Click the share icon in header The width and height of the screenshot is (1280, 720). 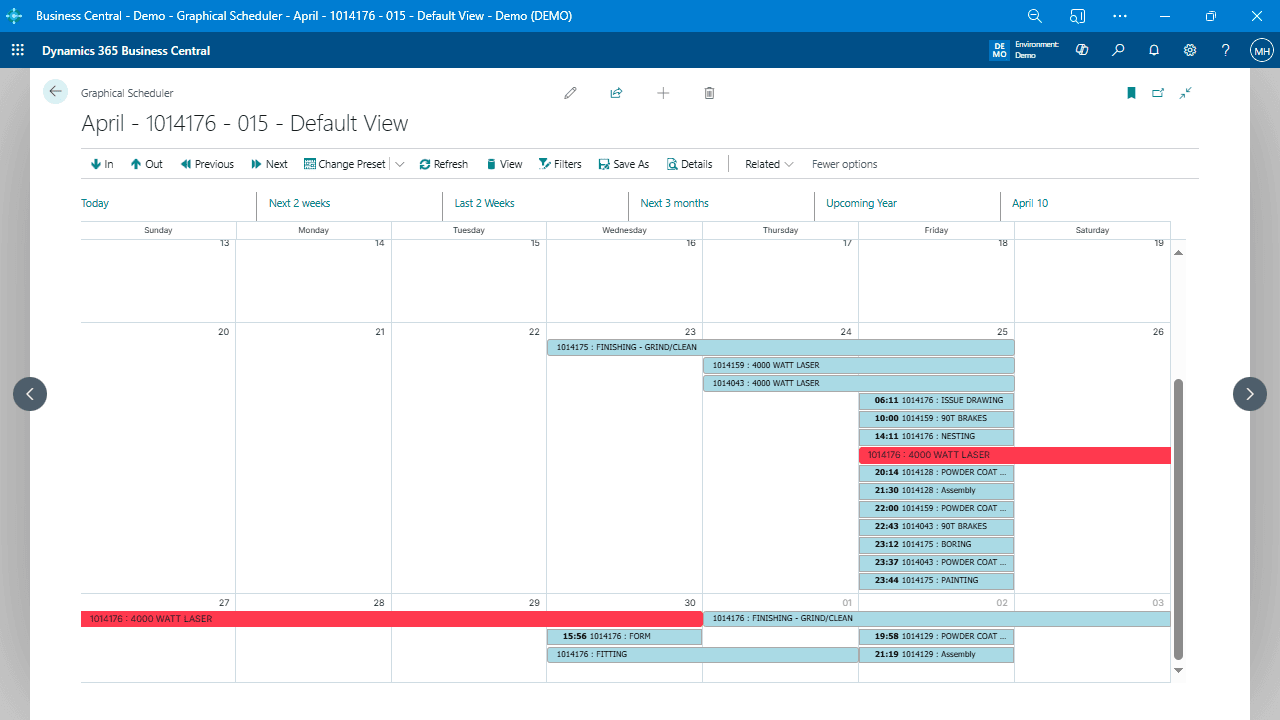(616, 93)
